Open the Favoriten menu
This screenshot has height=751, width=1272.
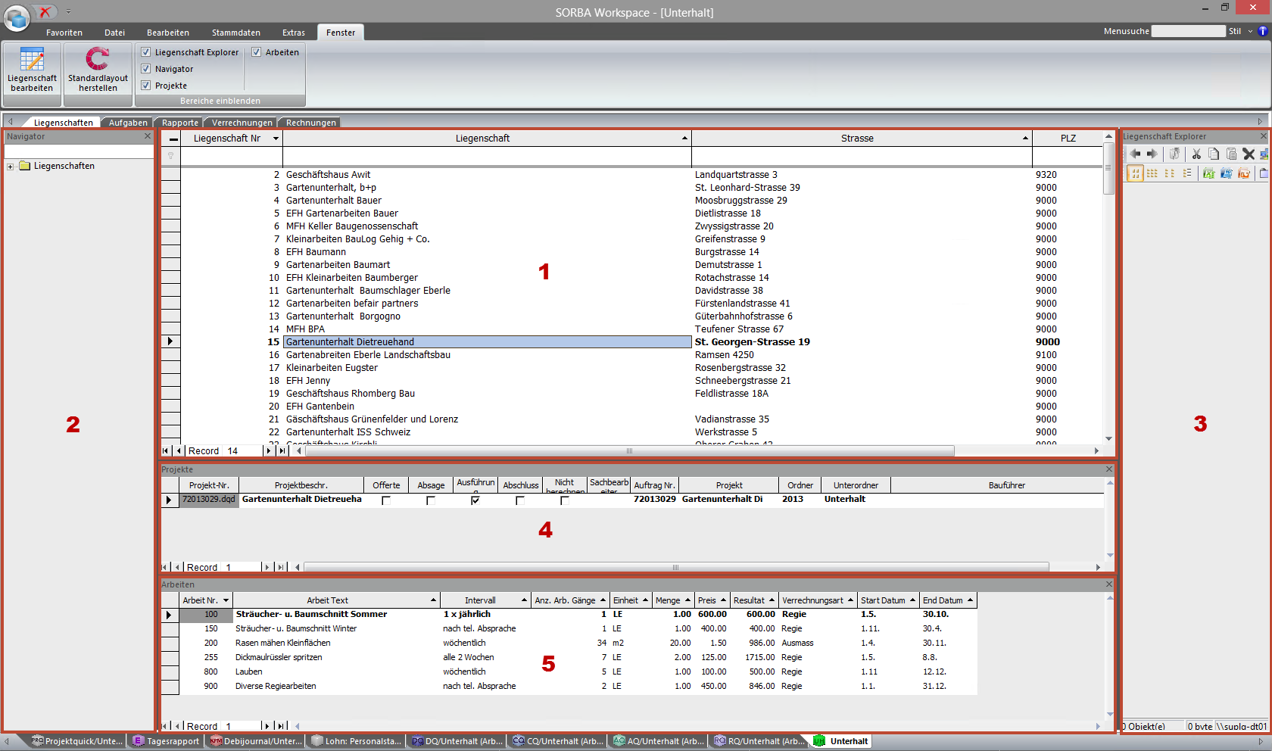[x=64, y=33]
